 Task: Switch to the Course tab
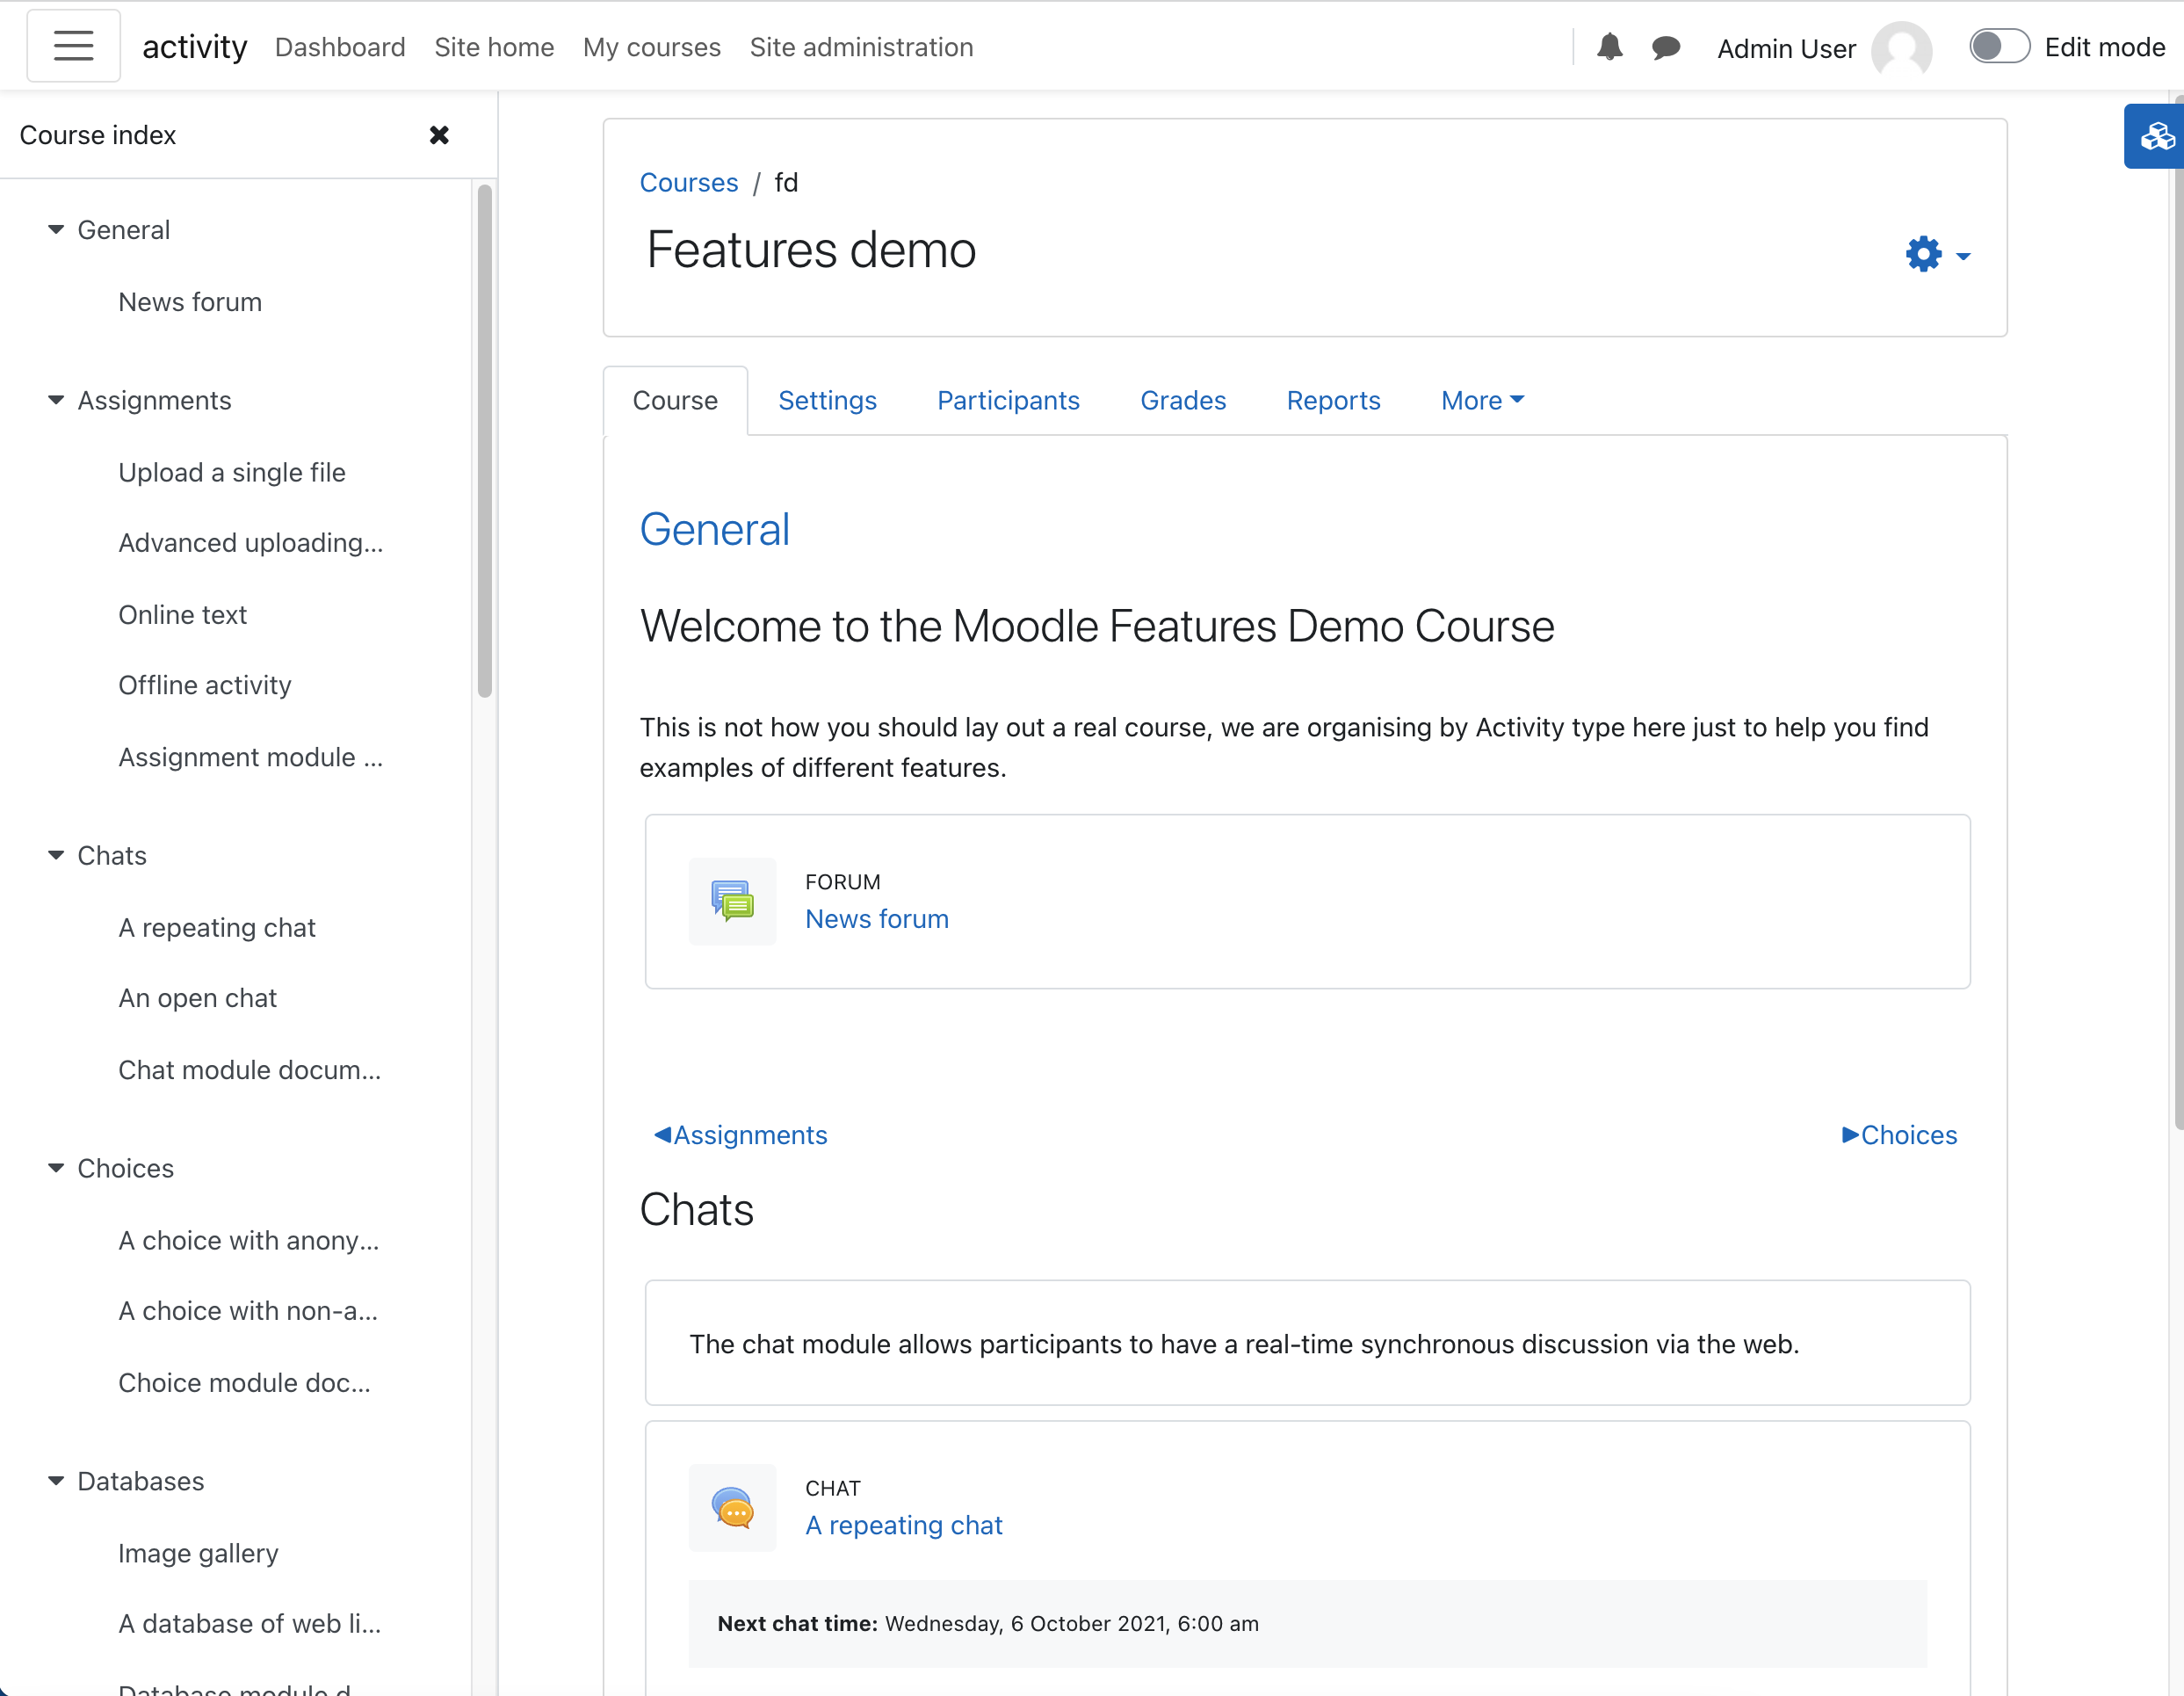click(675, 400)
